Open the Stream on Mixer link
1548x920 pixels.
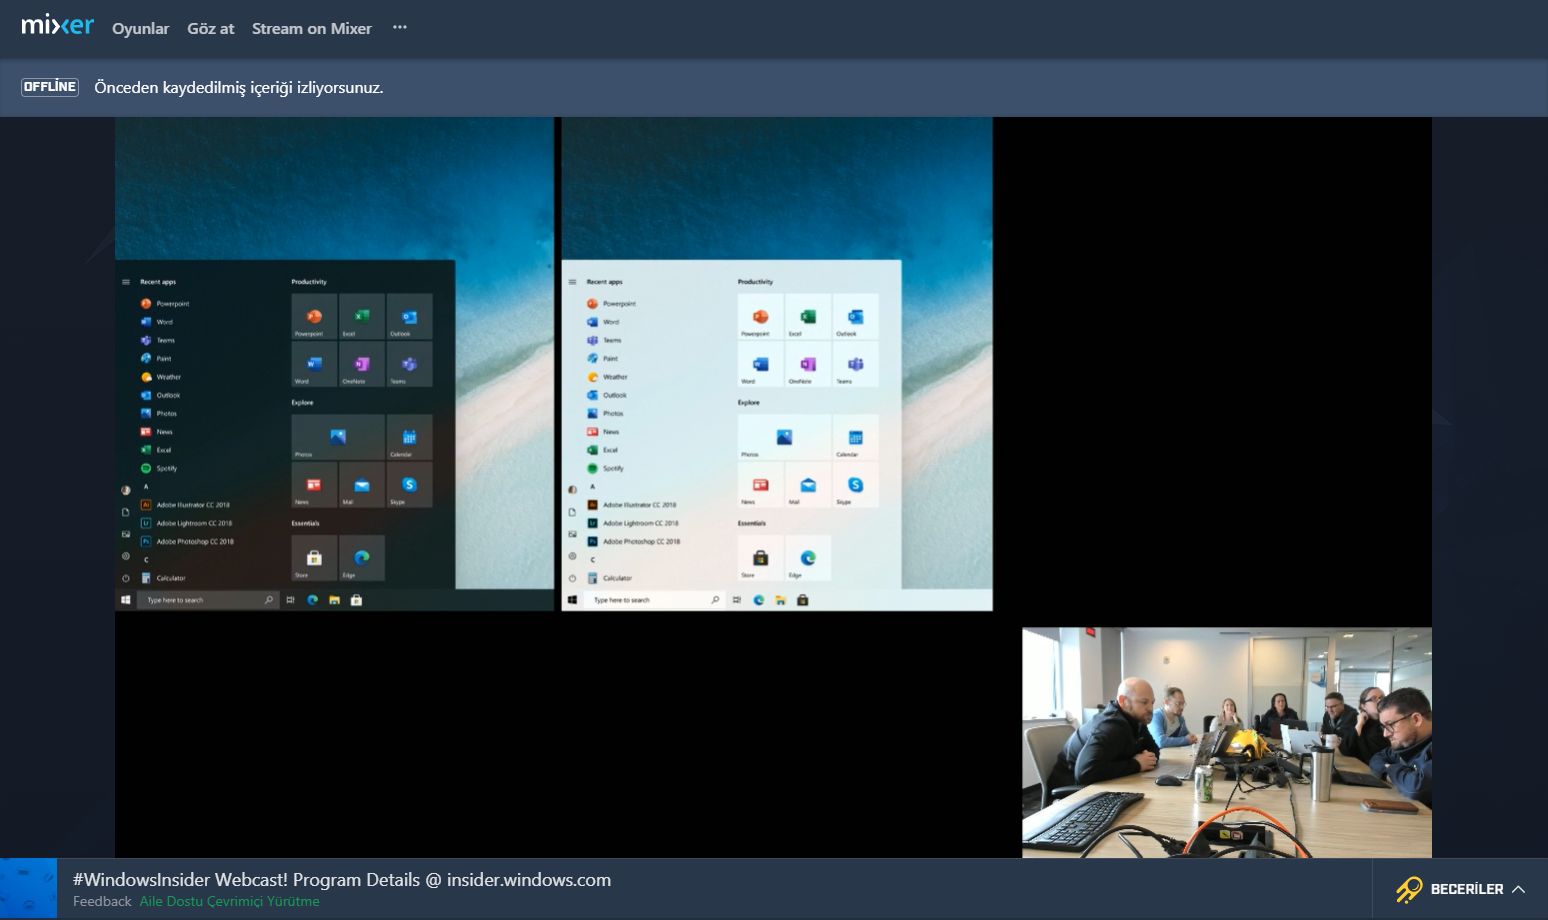point(311,29)
